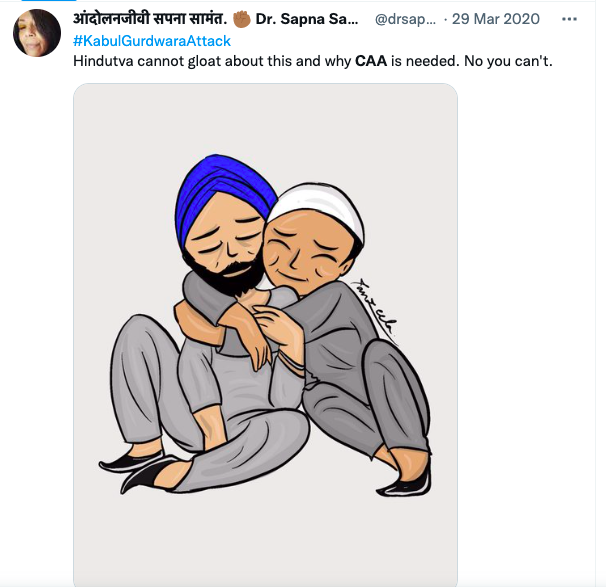Open tweet permalink via 29 Mar 2020 date
This screenshot has width=606, height=587.
(495, 19)
